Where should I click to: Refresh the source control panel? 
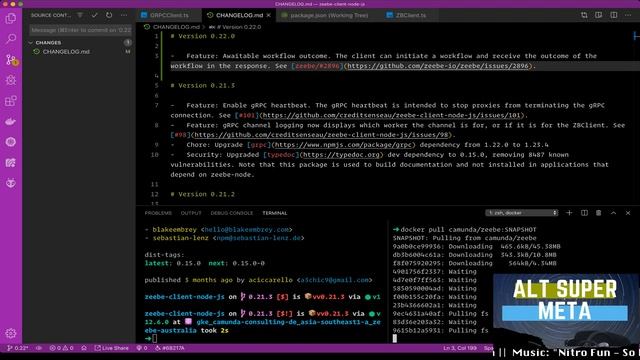click(x=109, y=15)
